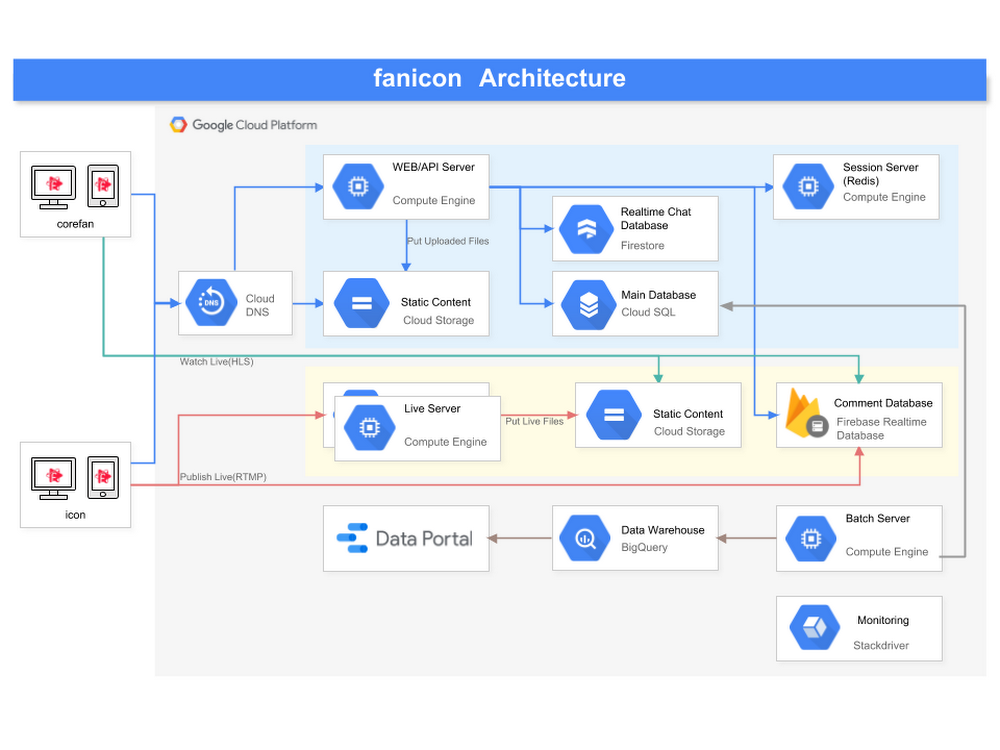Click "Compute Engine" text under Batch Server
The height and width of the screenshot is (750, 1000).
[x=886, y=552]
